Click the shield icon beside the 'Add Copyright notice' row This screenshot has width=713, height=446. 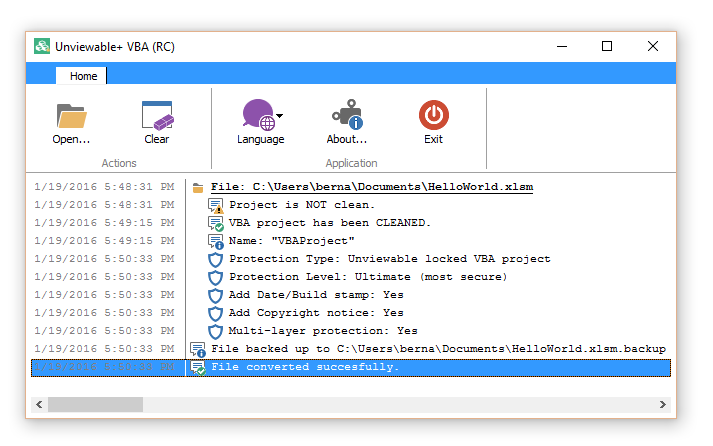coord(215,314)
